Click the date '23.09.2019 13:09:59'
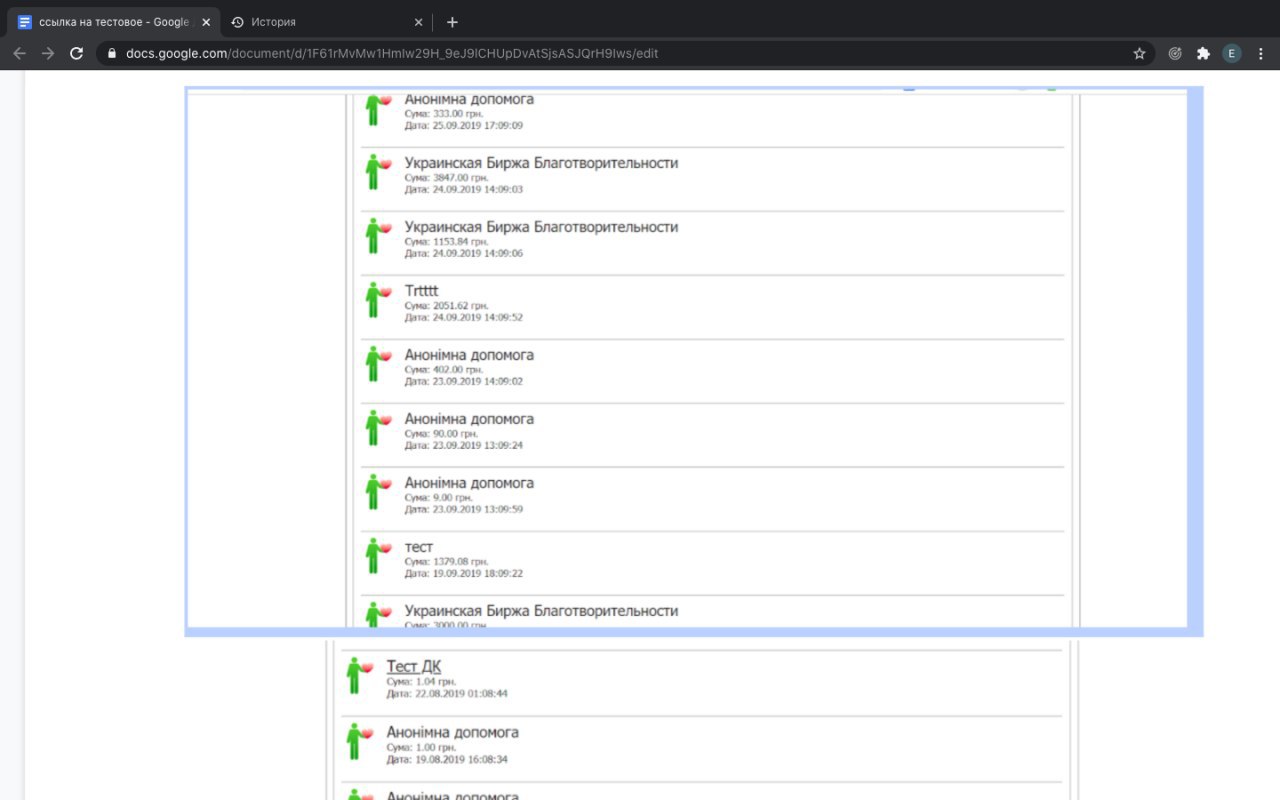 coord(478,510)
